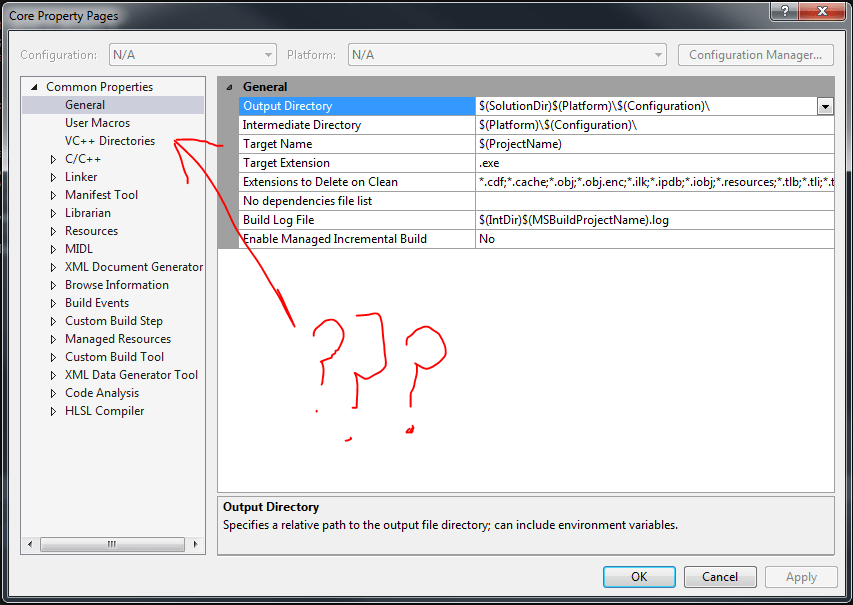Expand the Manifest Tool node

point(54,194)
